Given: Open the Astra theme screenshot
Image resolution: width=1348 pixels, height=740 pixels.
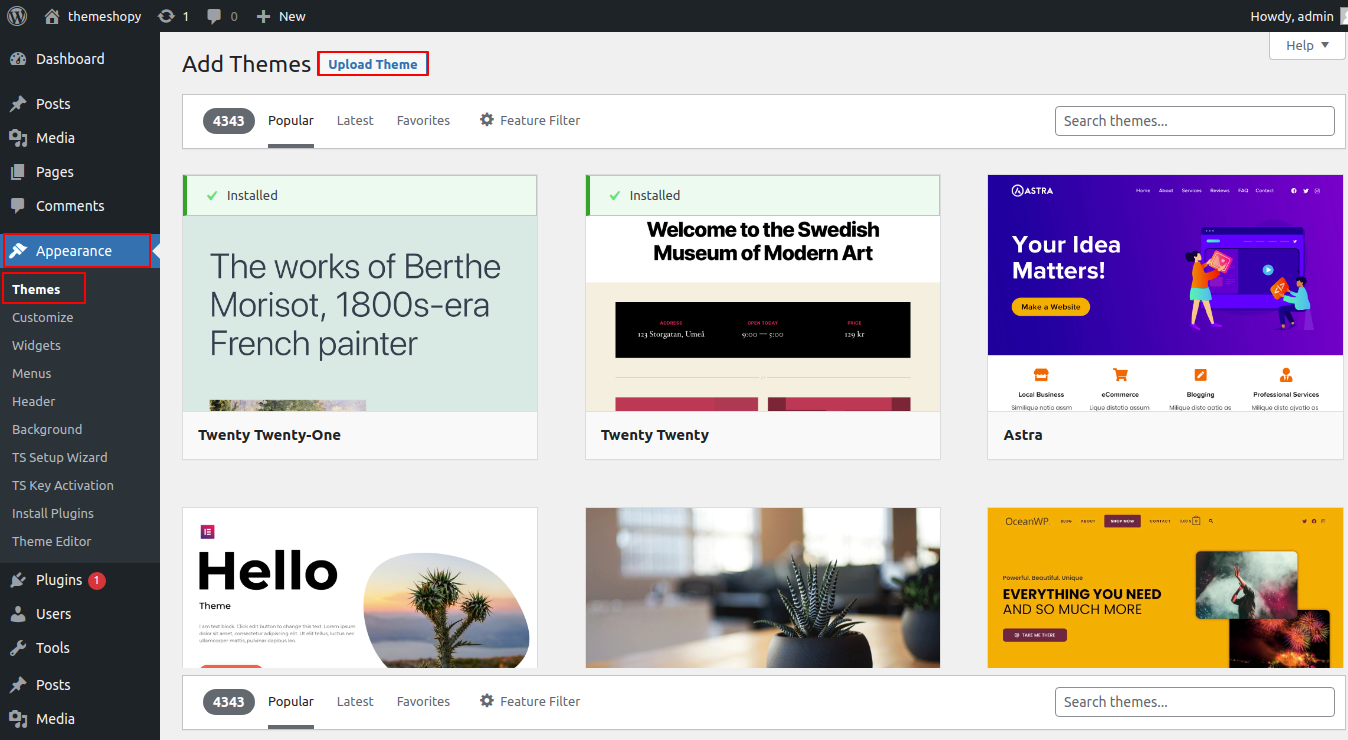Looking at the screenshot, I should coord(1165,293).
